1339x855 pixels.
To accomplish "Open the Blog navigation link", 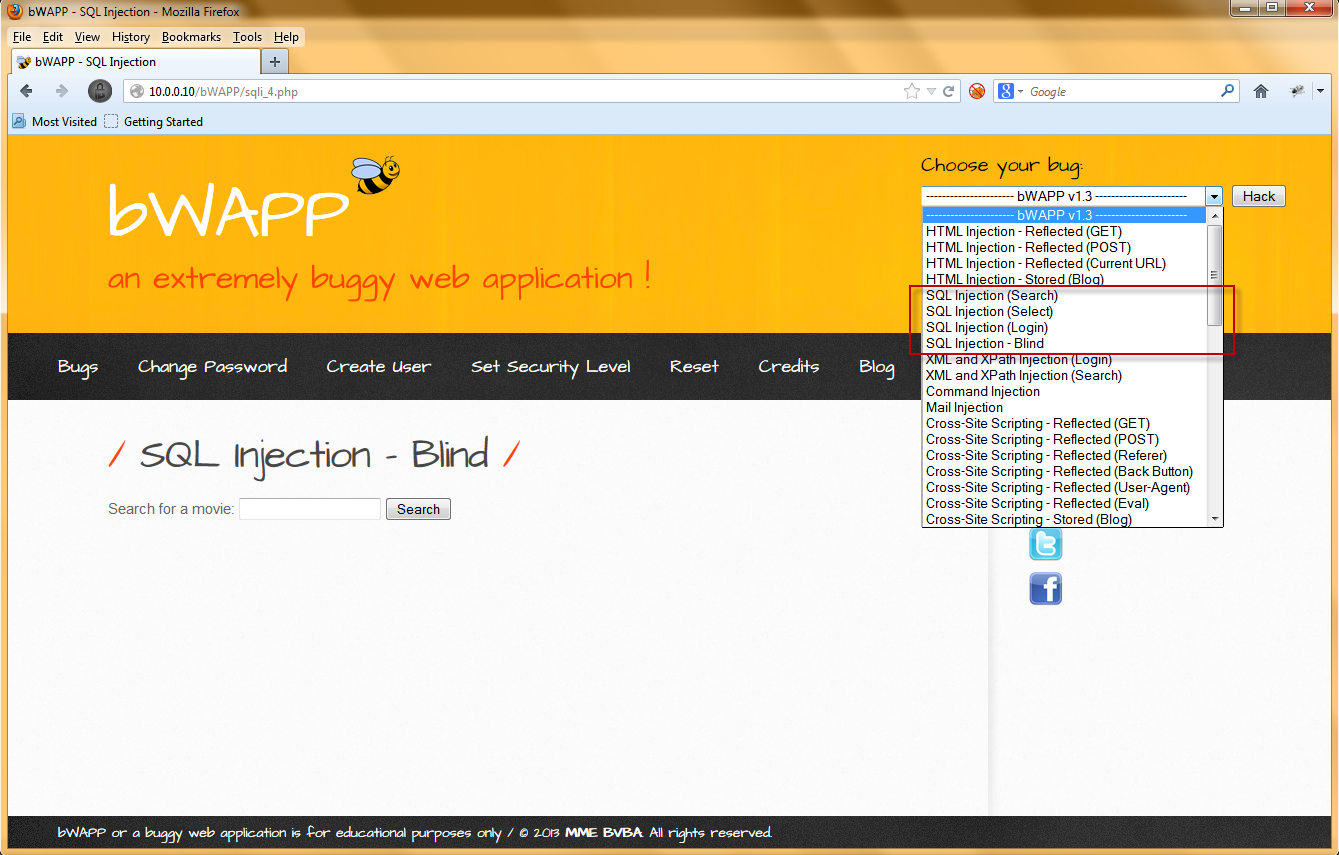I will tap(877, 366).
